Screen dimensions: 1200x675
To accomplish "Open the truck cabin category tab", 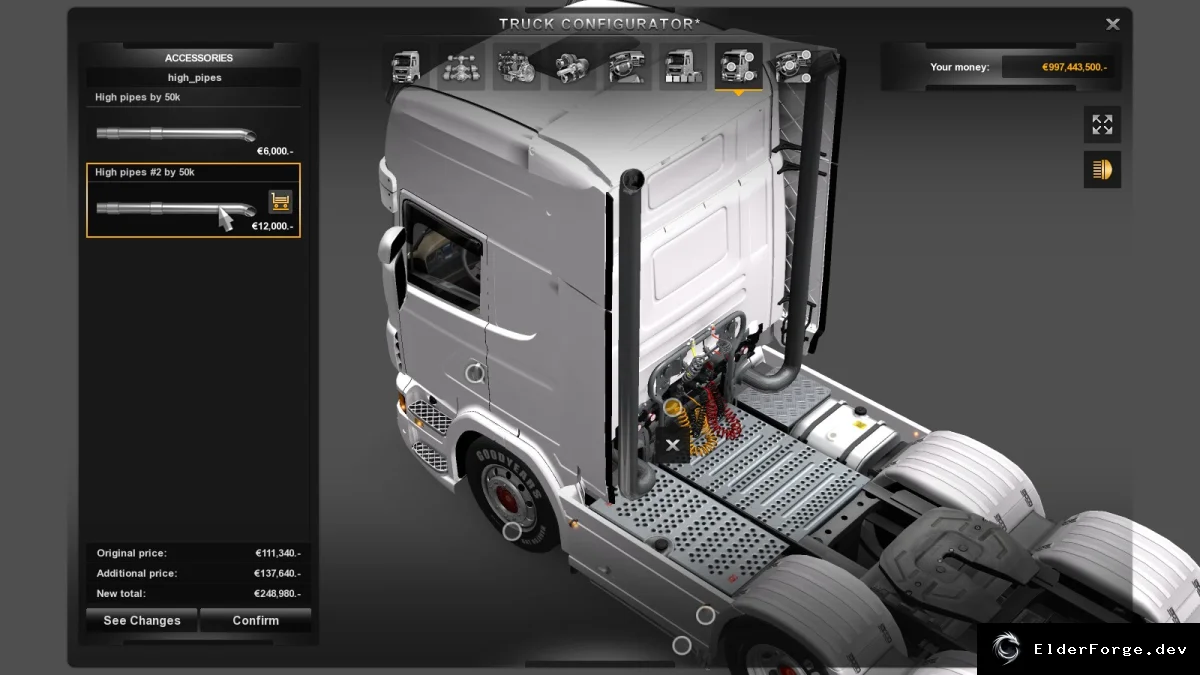I will (x=405, y=67).
